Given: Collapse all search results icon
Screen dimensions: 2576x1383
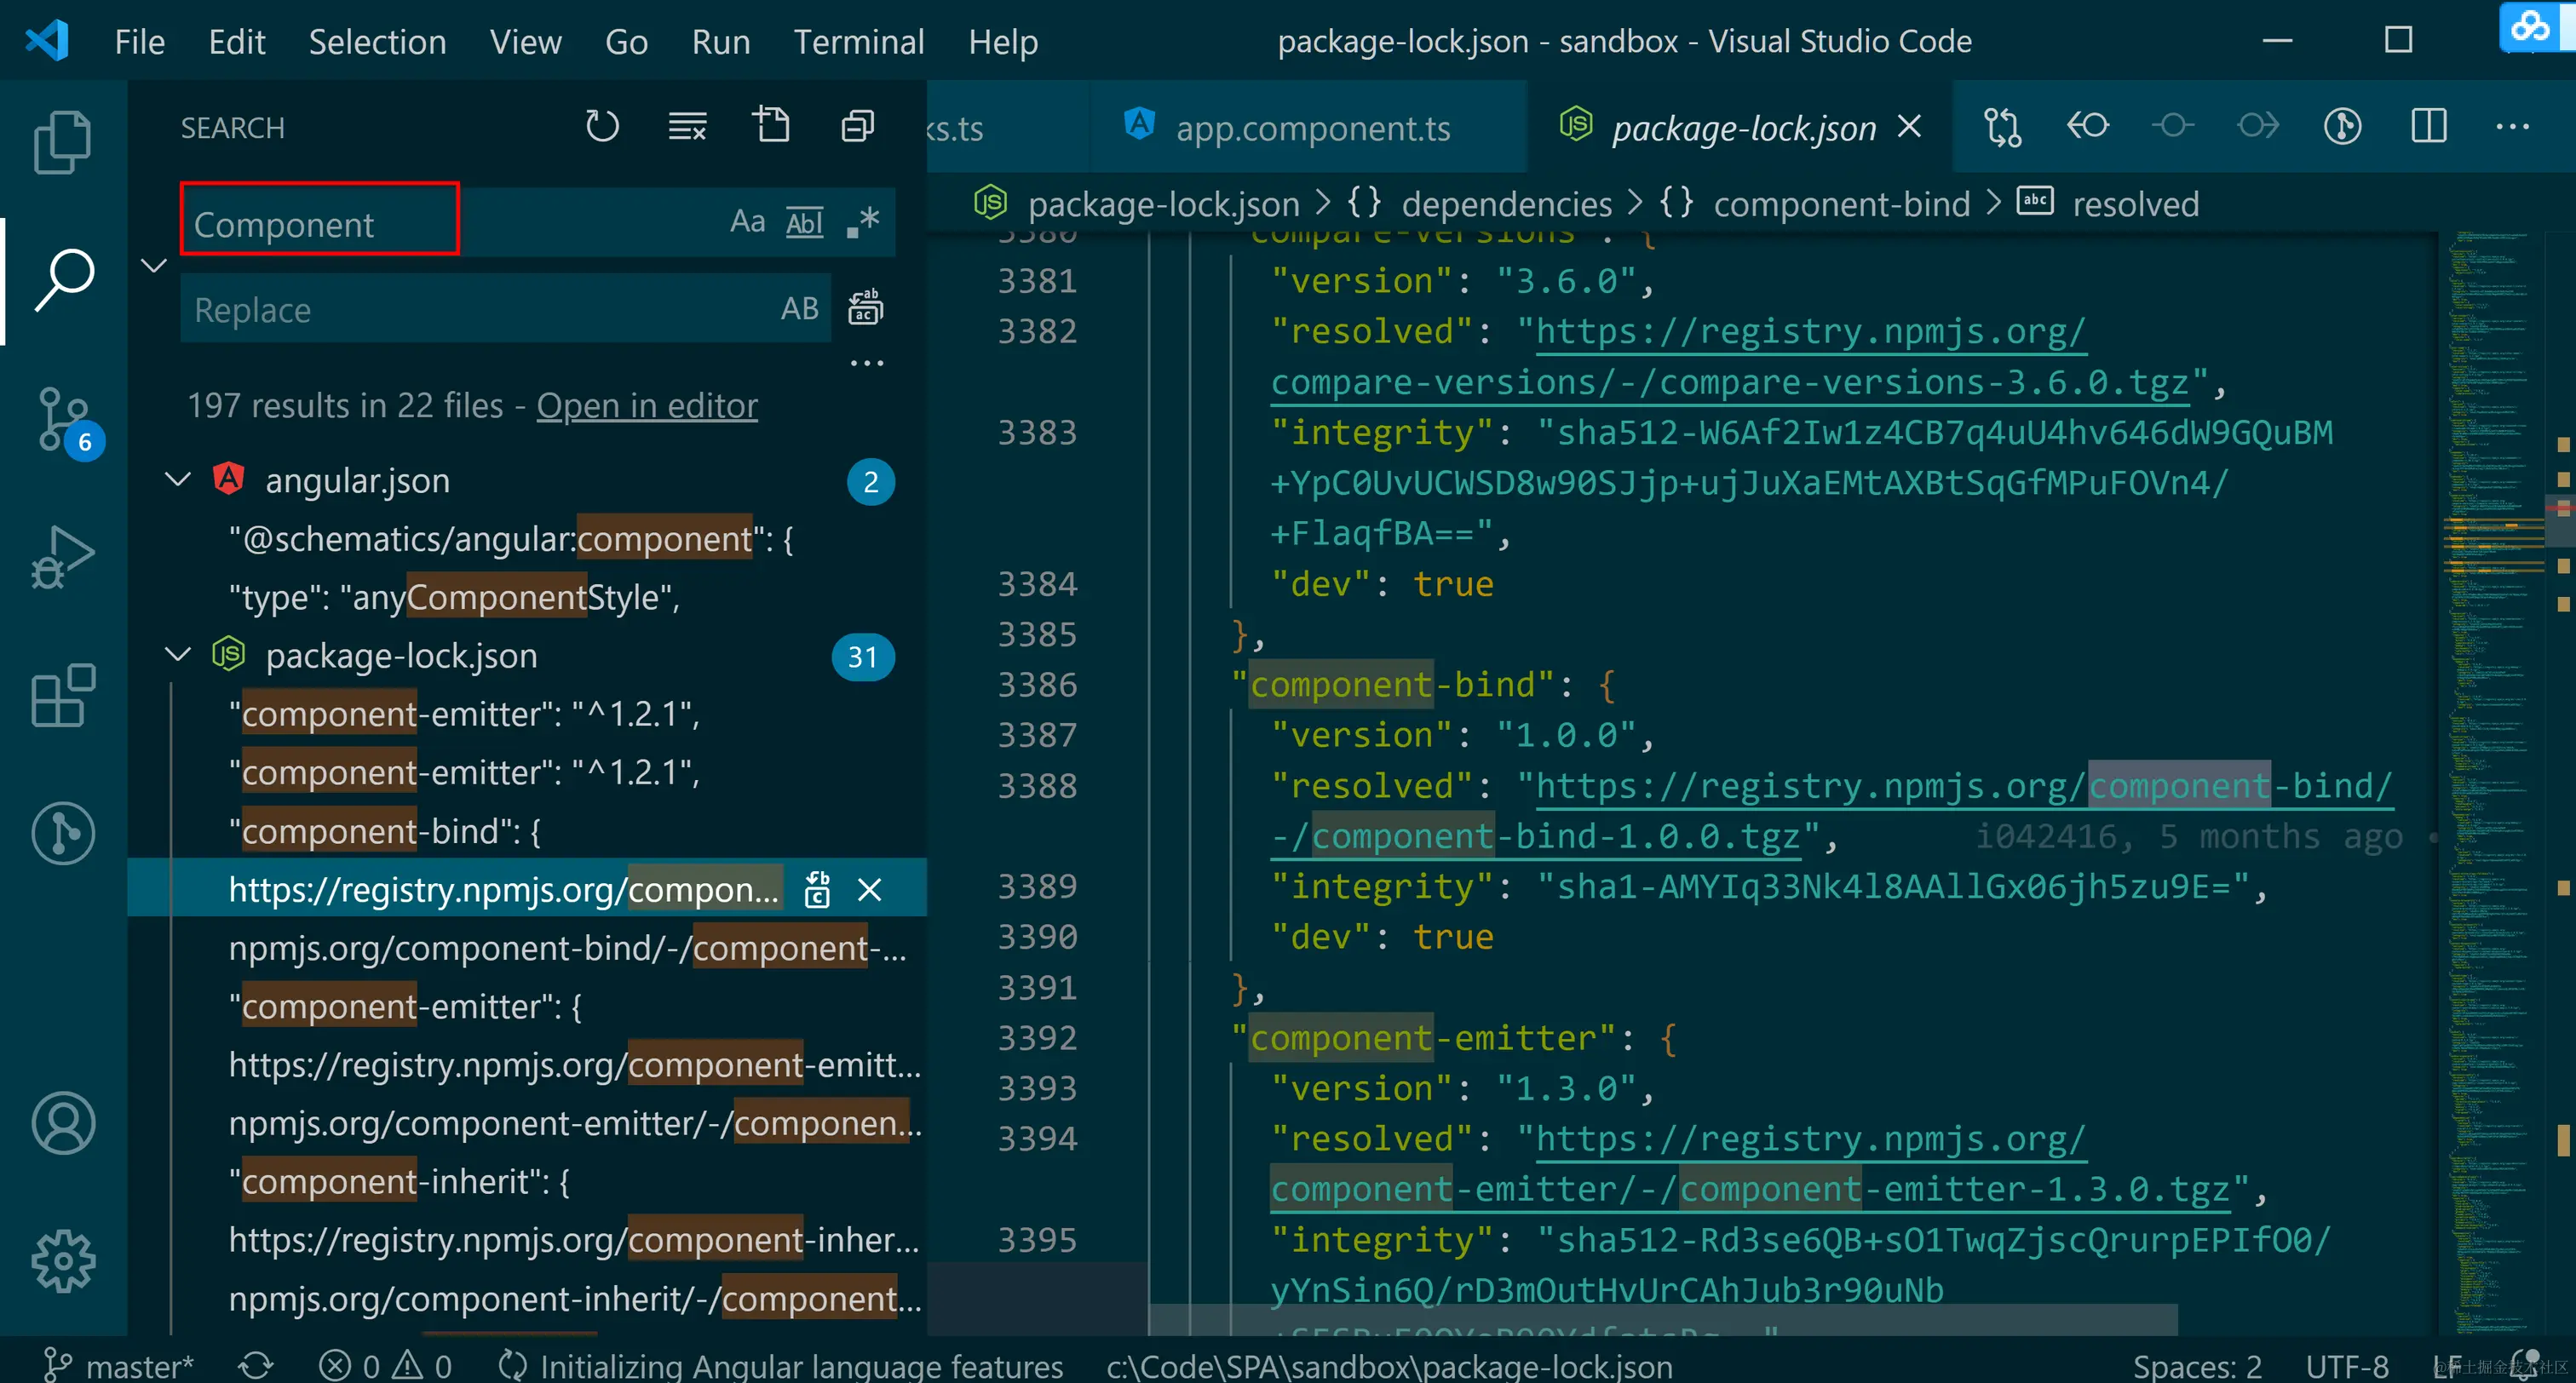Looking at the screenshot, I should click(x=857, y=127).
